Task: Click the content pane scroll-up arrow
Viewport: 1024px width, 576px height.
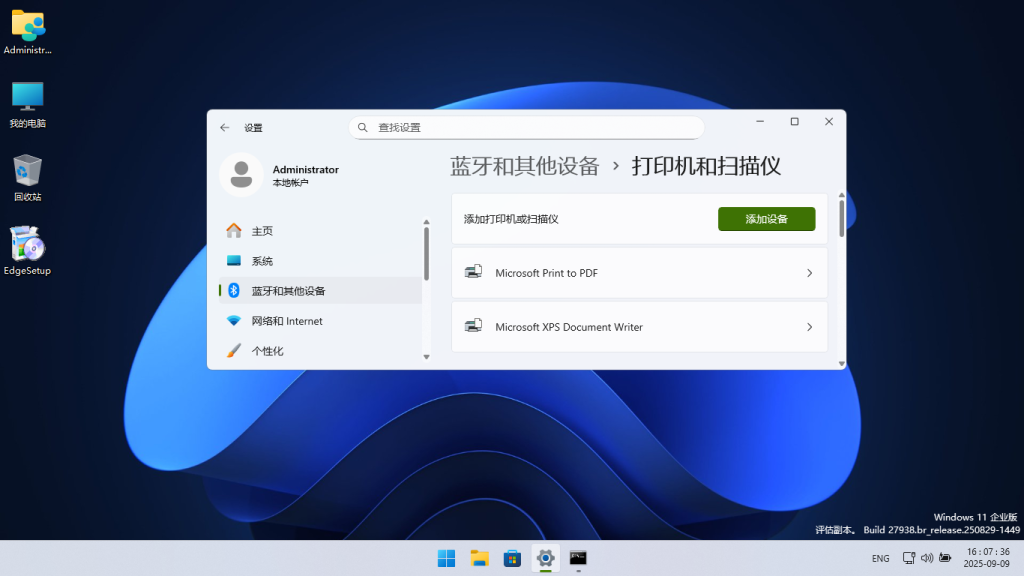Action: click(x=841, y=195)
